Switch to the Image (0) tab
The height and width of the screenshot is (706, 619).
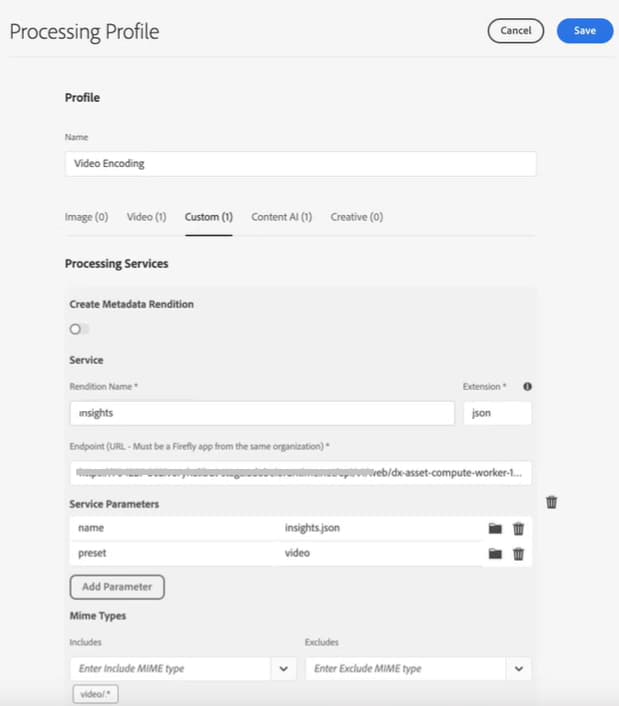[86, 217]
